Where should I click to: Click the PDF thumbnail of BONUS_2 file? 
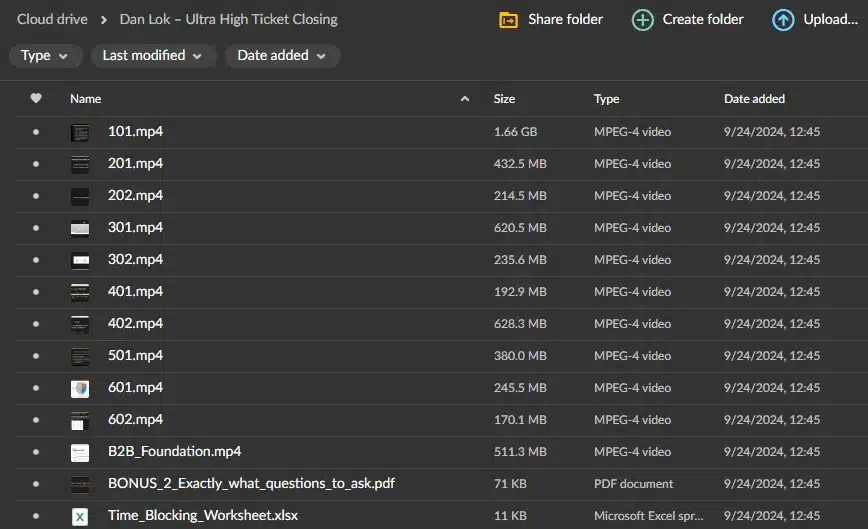coord(80,484)
